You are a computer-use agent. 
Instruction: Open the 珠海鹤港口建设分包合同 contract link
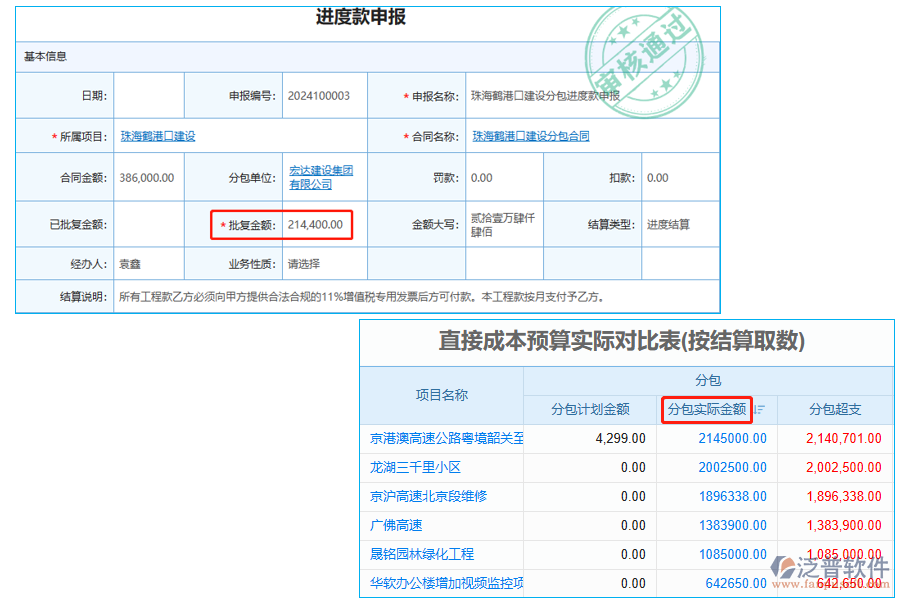(x=533, y=135)
